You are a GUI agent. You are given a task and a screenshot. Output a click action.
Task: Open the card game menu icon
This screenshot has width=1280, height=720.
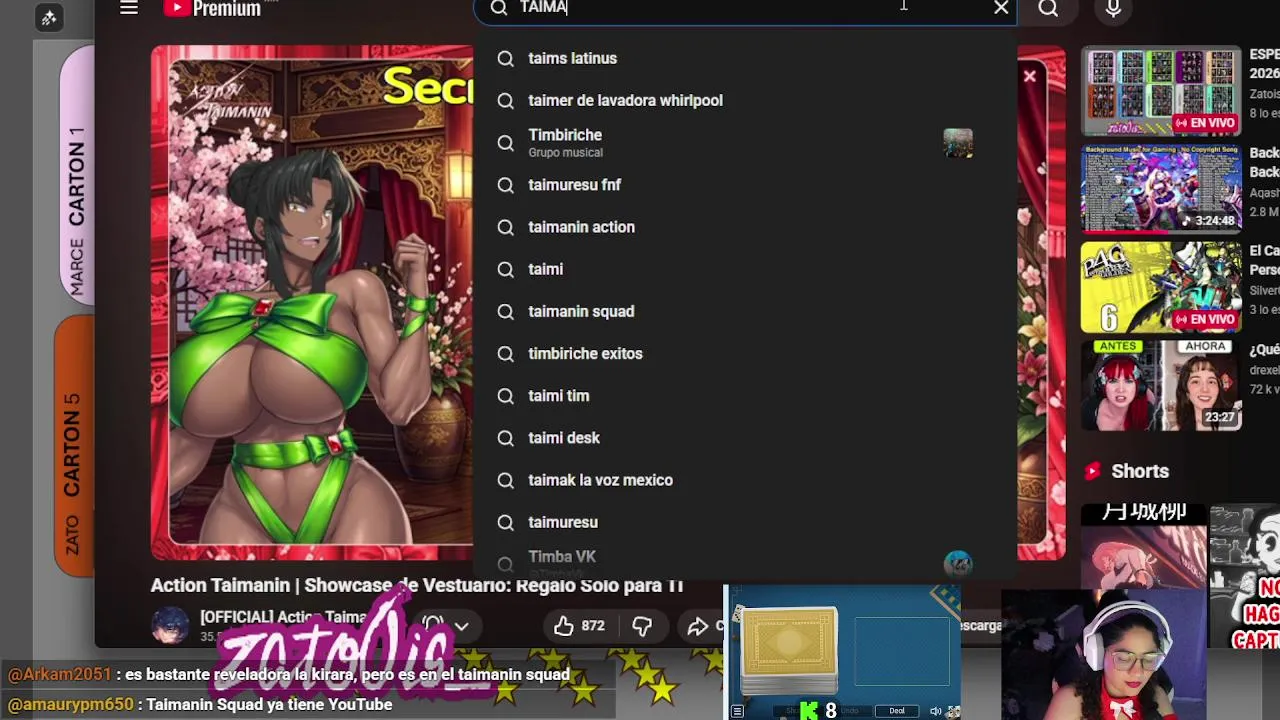click(737, 711)
